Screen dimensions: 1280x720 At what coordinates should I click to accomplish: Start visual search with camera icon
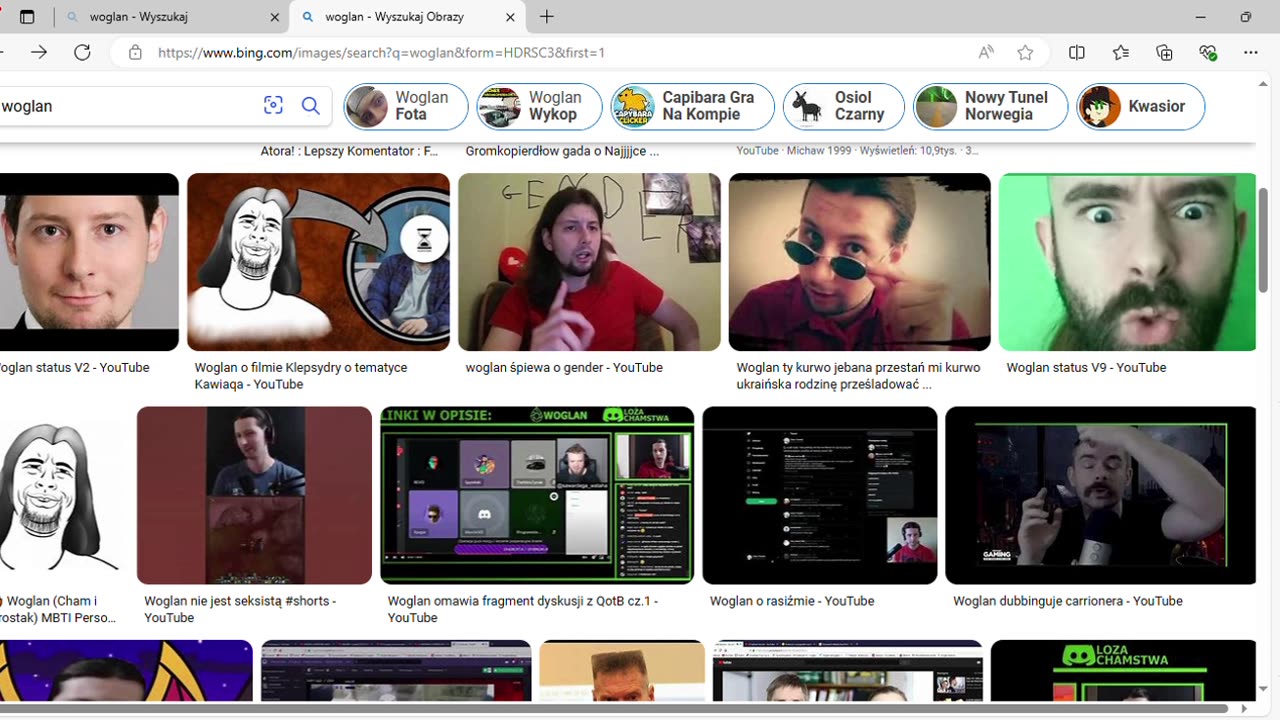[273, 106]
